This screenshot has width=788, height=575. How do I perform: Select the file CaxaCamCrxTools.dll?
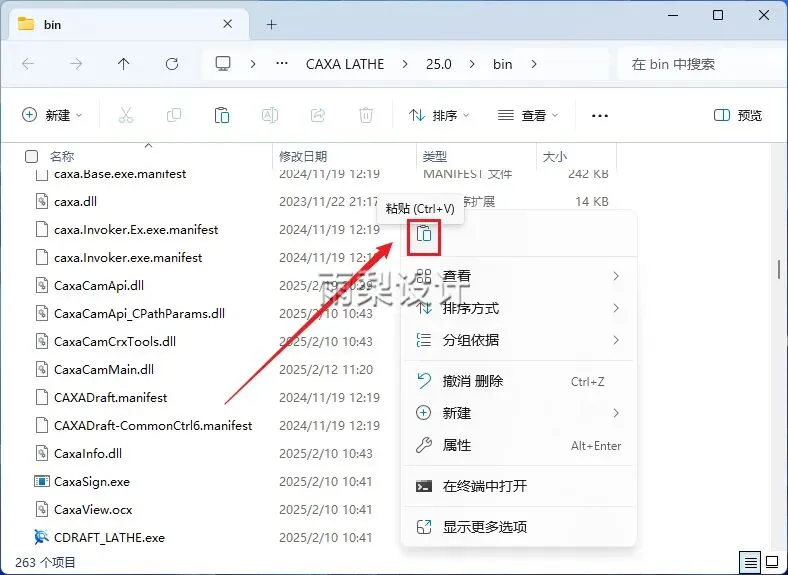(x=115, y=342)
